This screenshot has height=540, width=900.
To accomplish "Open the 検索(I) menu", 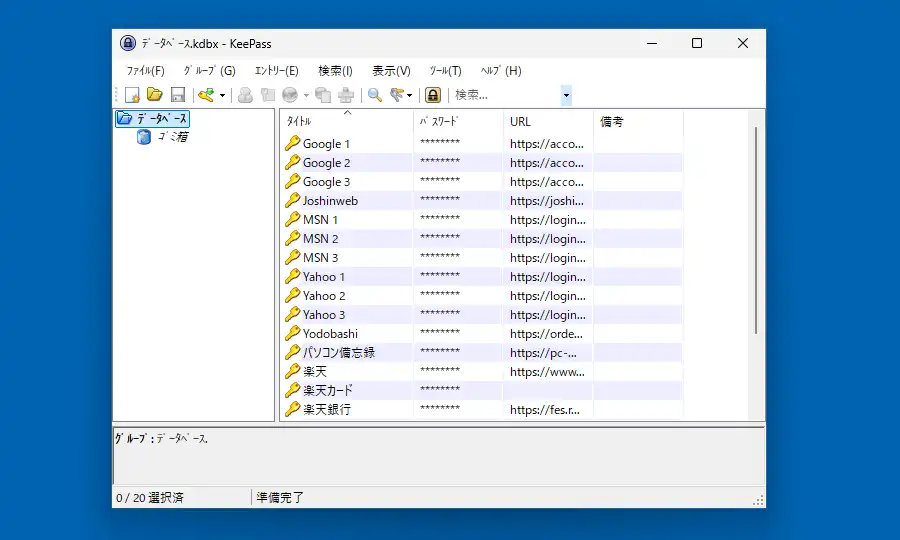I will (x=335, y=71).
